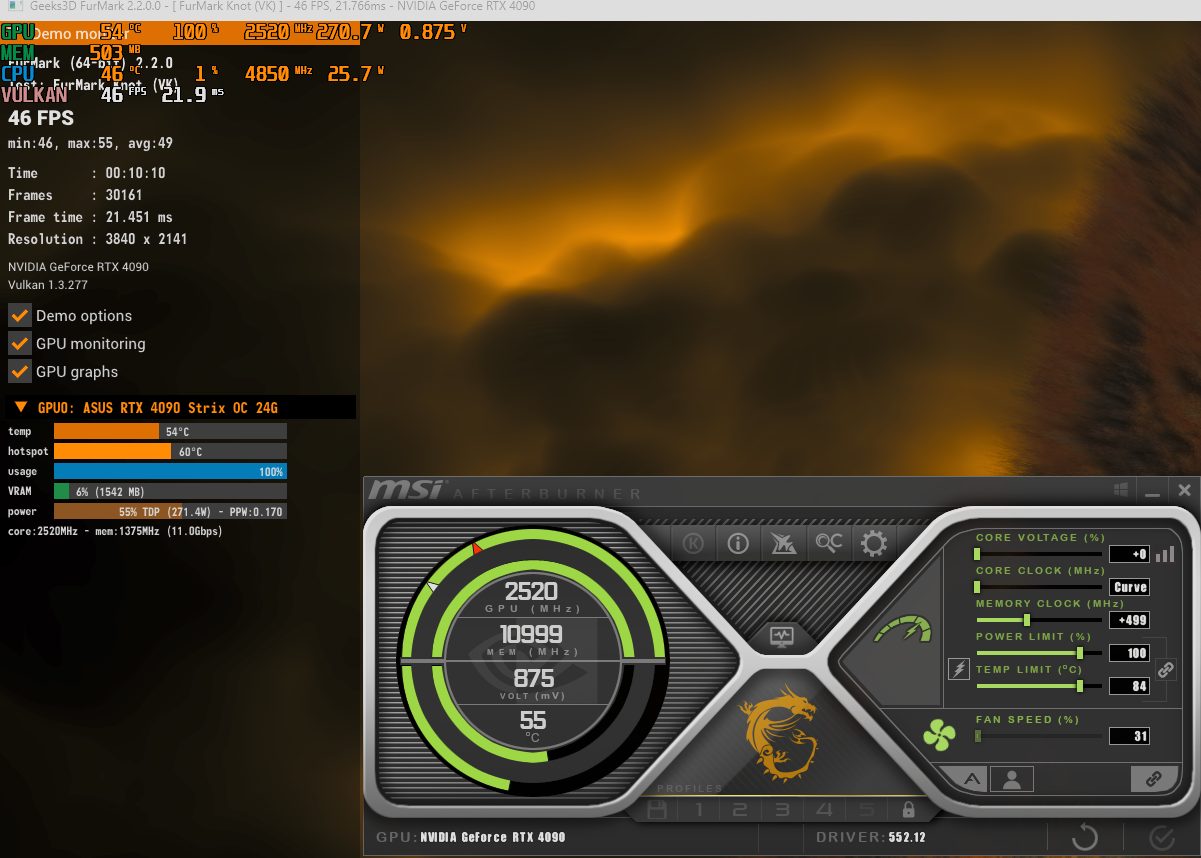Click the 55 °C gauge reading

(x=532, y=720)
